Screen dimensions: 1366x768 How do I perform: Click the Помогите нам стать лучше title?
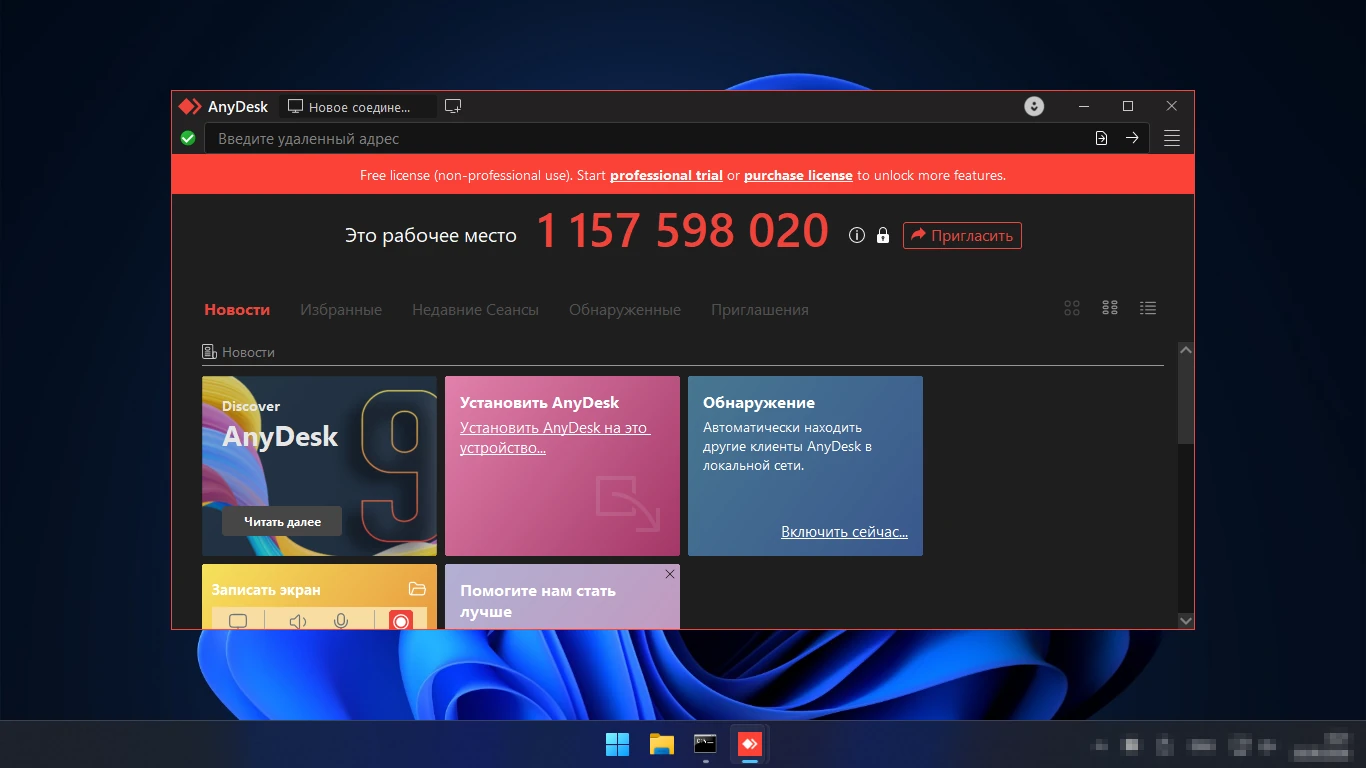538,601
